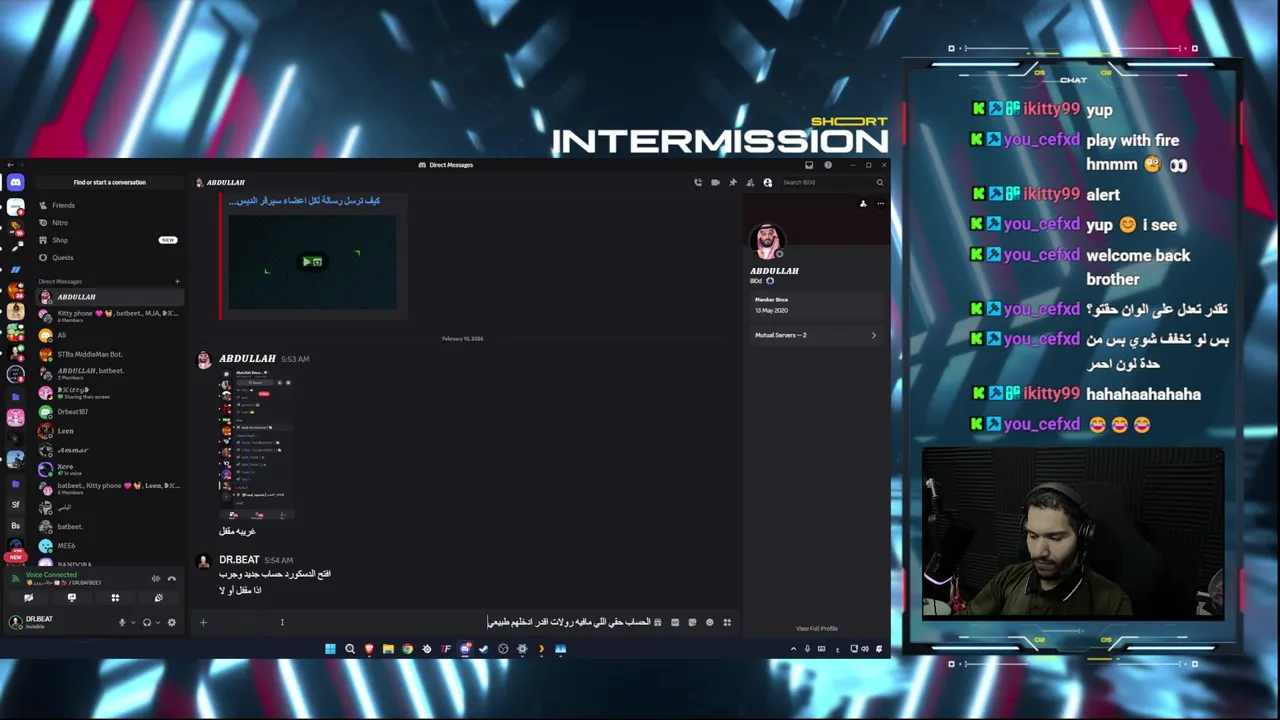Click ABDULLAH profile avatar
The height and width of the screenshot is (720, 1280).
pyautogui.click(x=767, y=241)
